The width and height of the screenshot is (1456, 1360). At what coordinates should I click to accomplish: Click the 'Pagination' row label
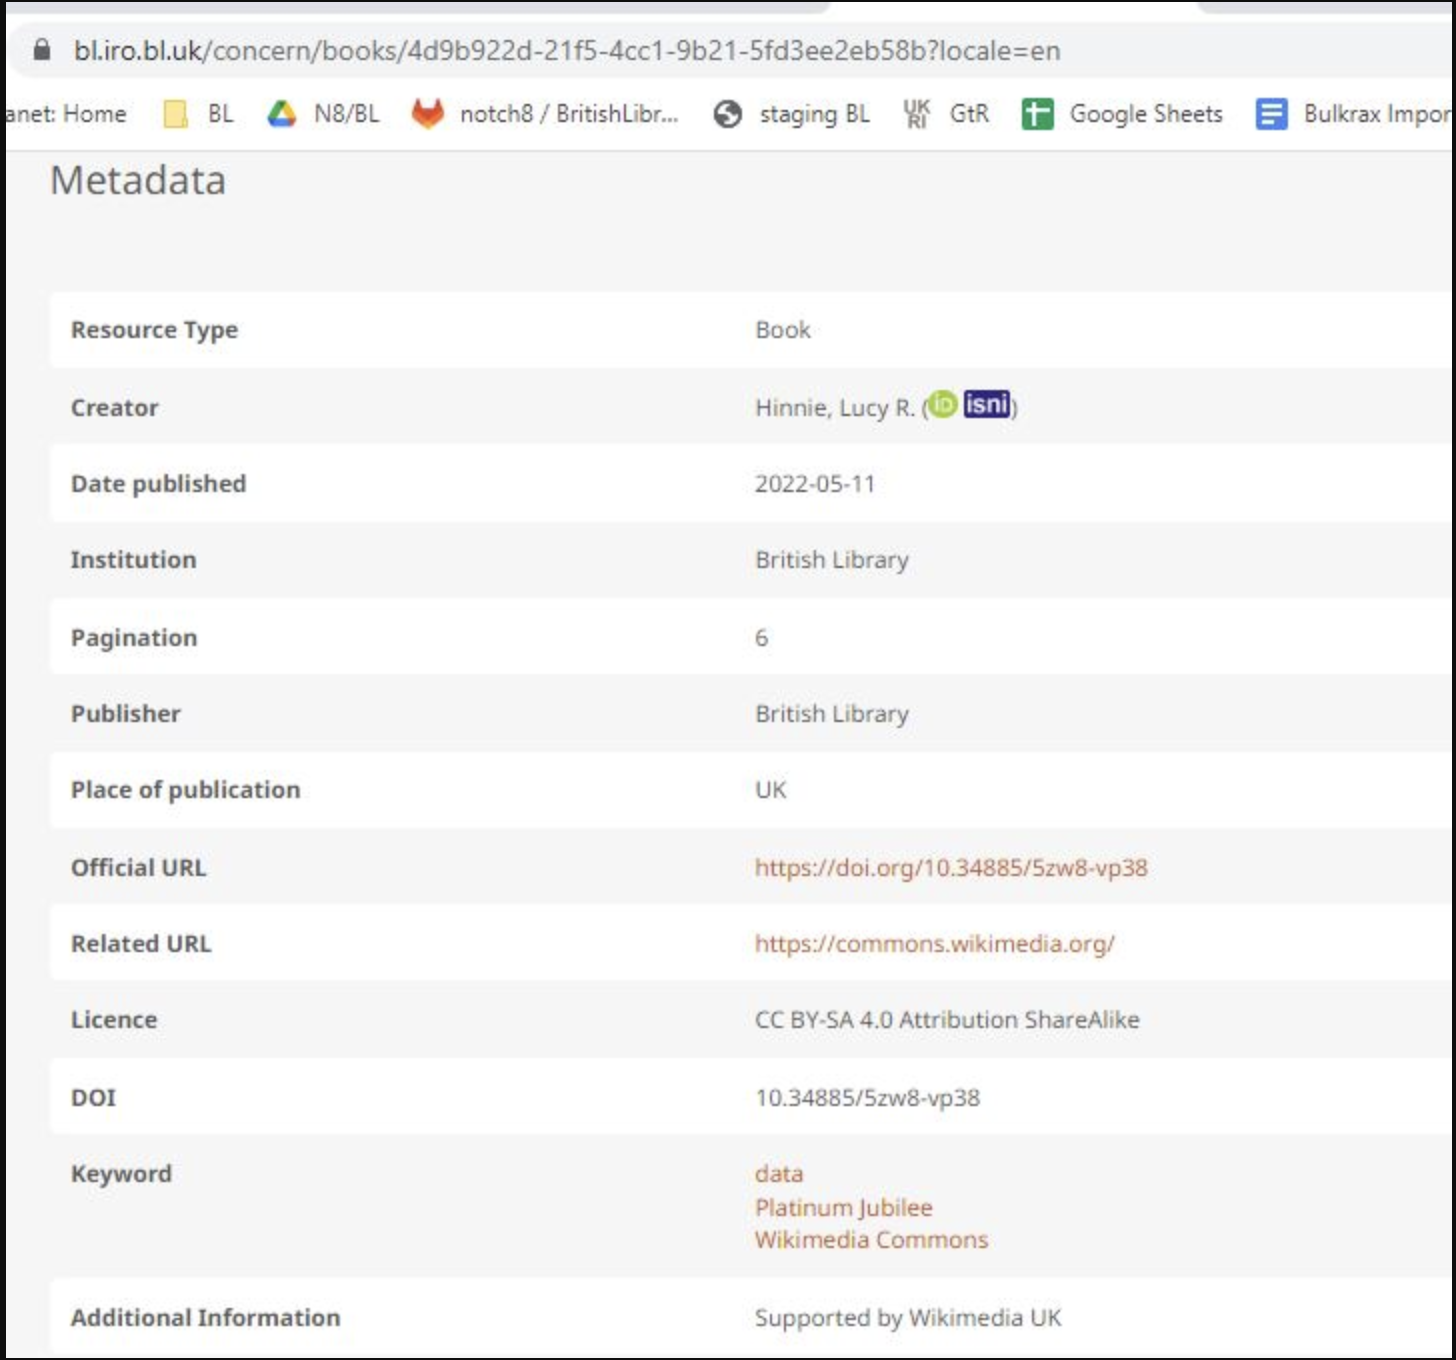tap(135, 638)
